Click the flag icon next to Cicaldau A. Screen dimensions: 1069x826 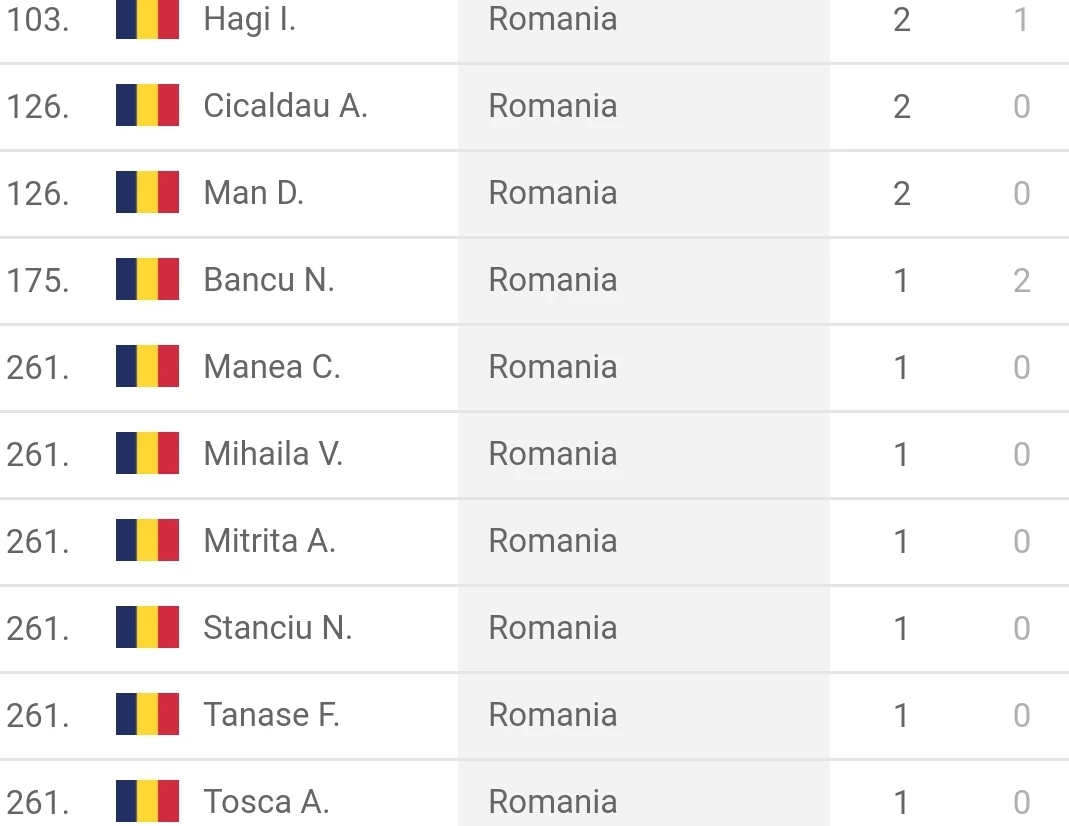point(147,105)
